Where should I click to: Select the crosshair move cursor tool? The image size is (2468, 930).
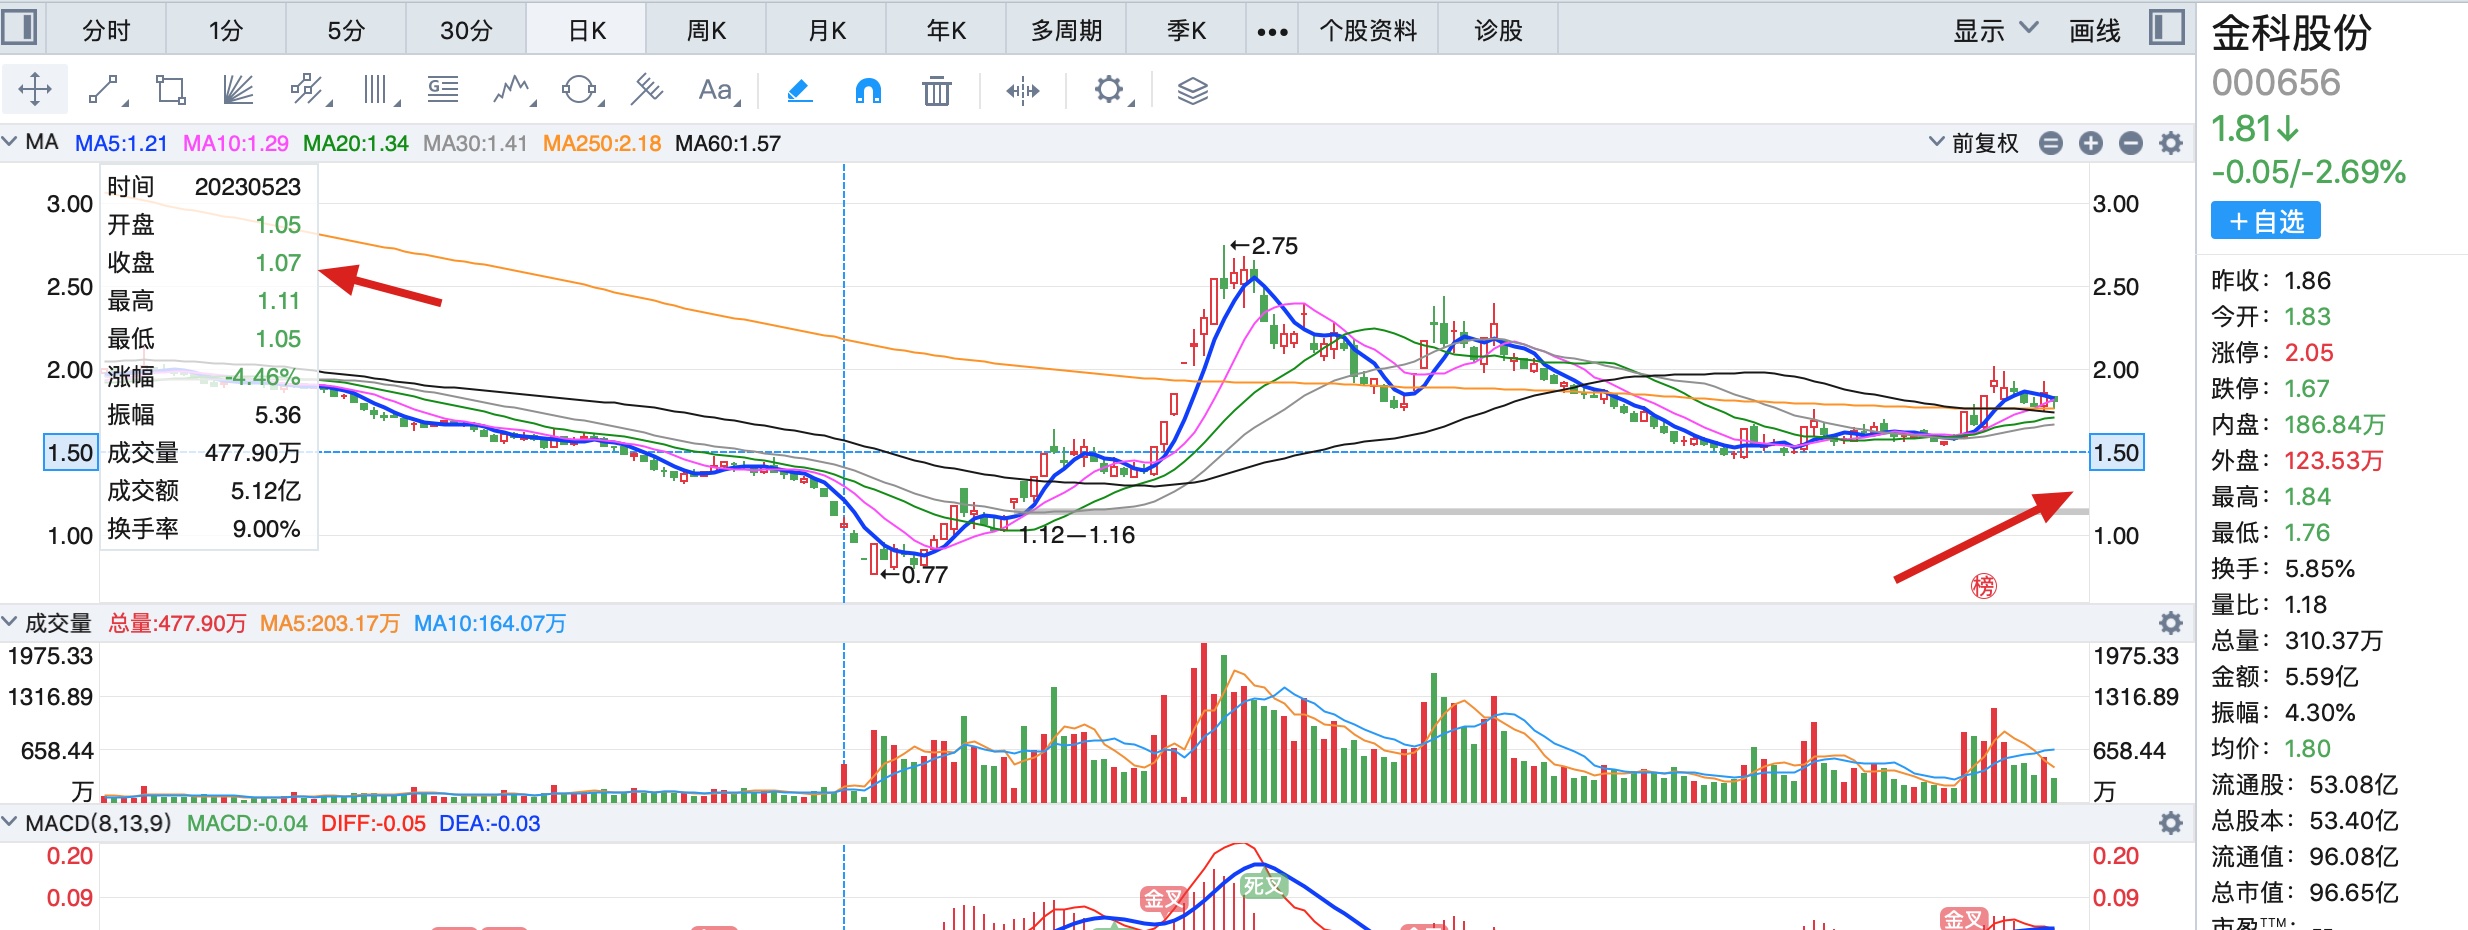click(x=35, y=90)
